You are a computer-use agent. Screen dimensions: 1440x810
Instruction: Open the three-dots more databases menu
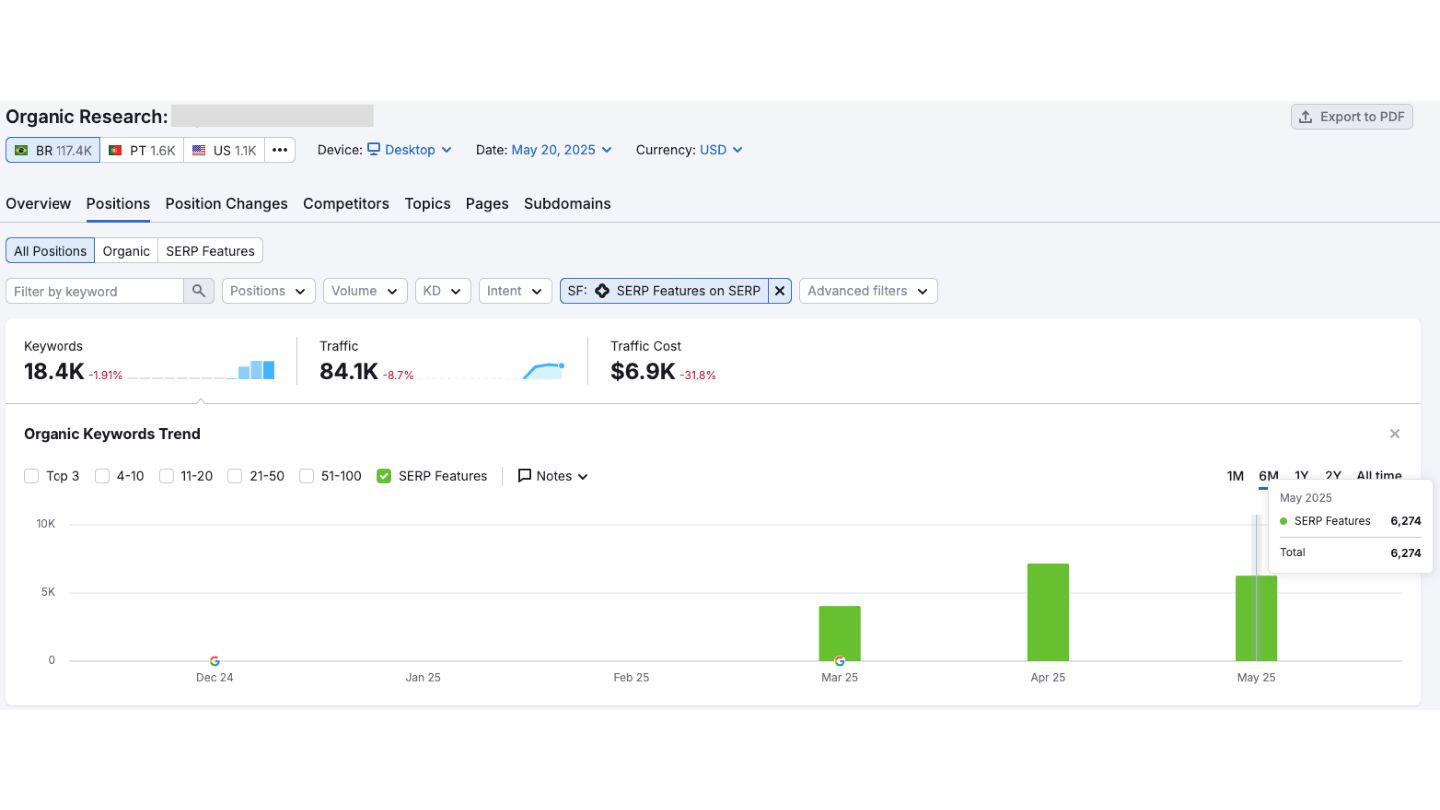(x=280, y=150)
